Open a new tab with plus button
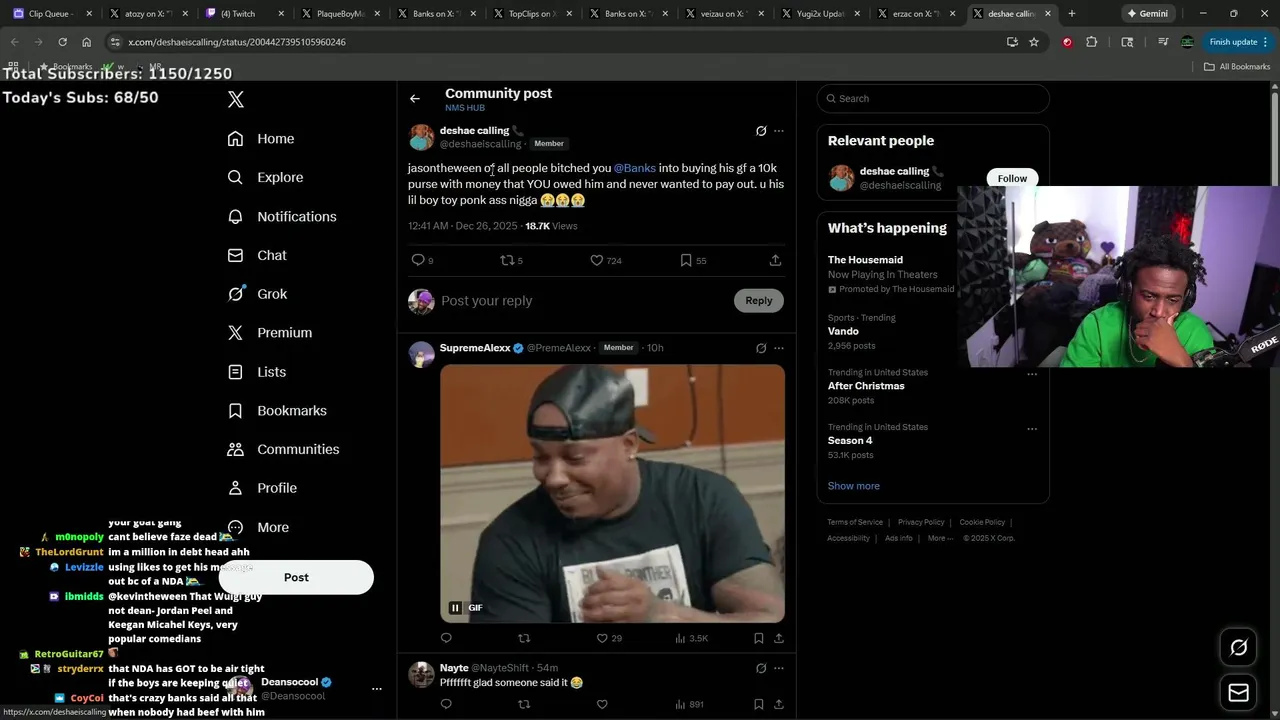The image size is (1280, 720). (1071, 14)
